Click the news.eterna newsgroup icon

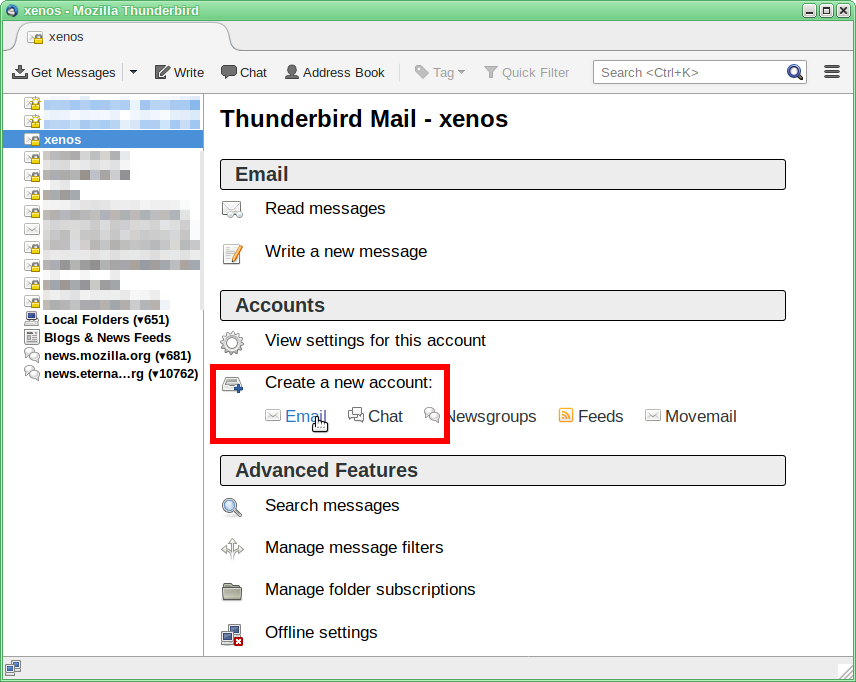coord(32,373)
